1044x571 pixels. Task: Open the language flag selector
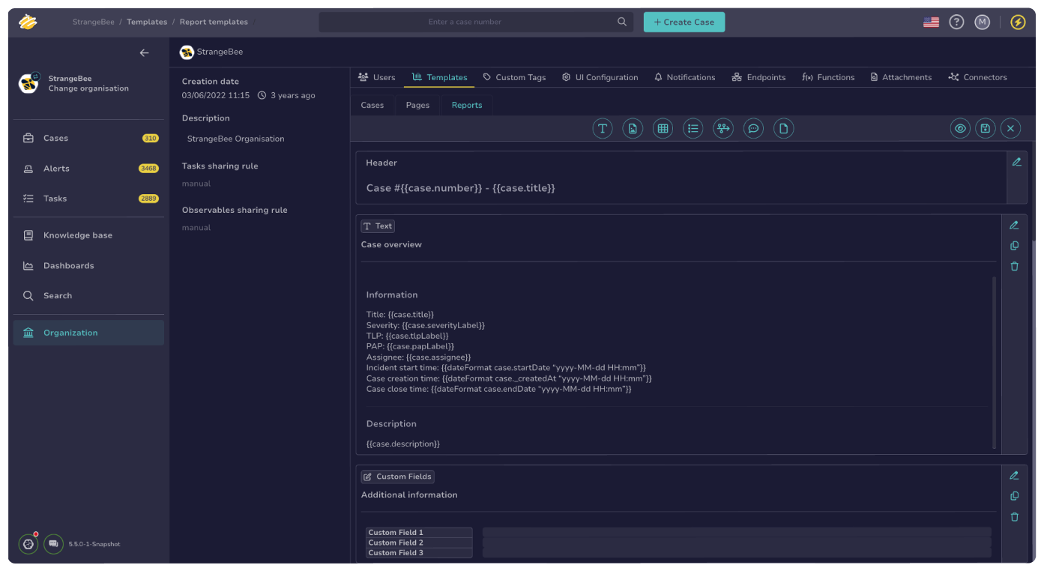point(931,22)
